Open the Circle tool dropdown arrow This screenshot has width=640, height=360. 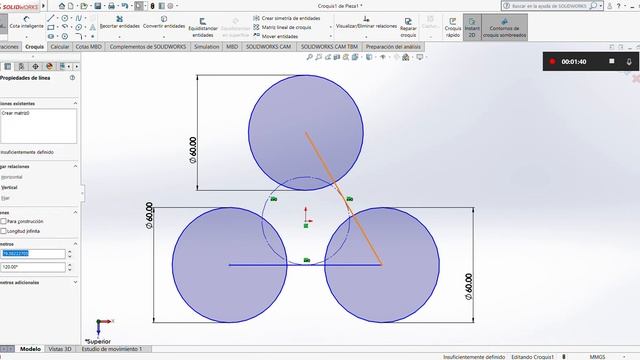pyautogui.click(x=71, y=18)
